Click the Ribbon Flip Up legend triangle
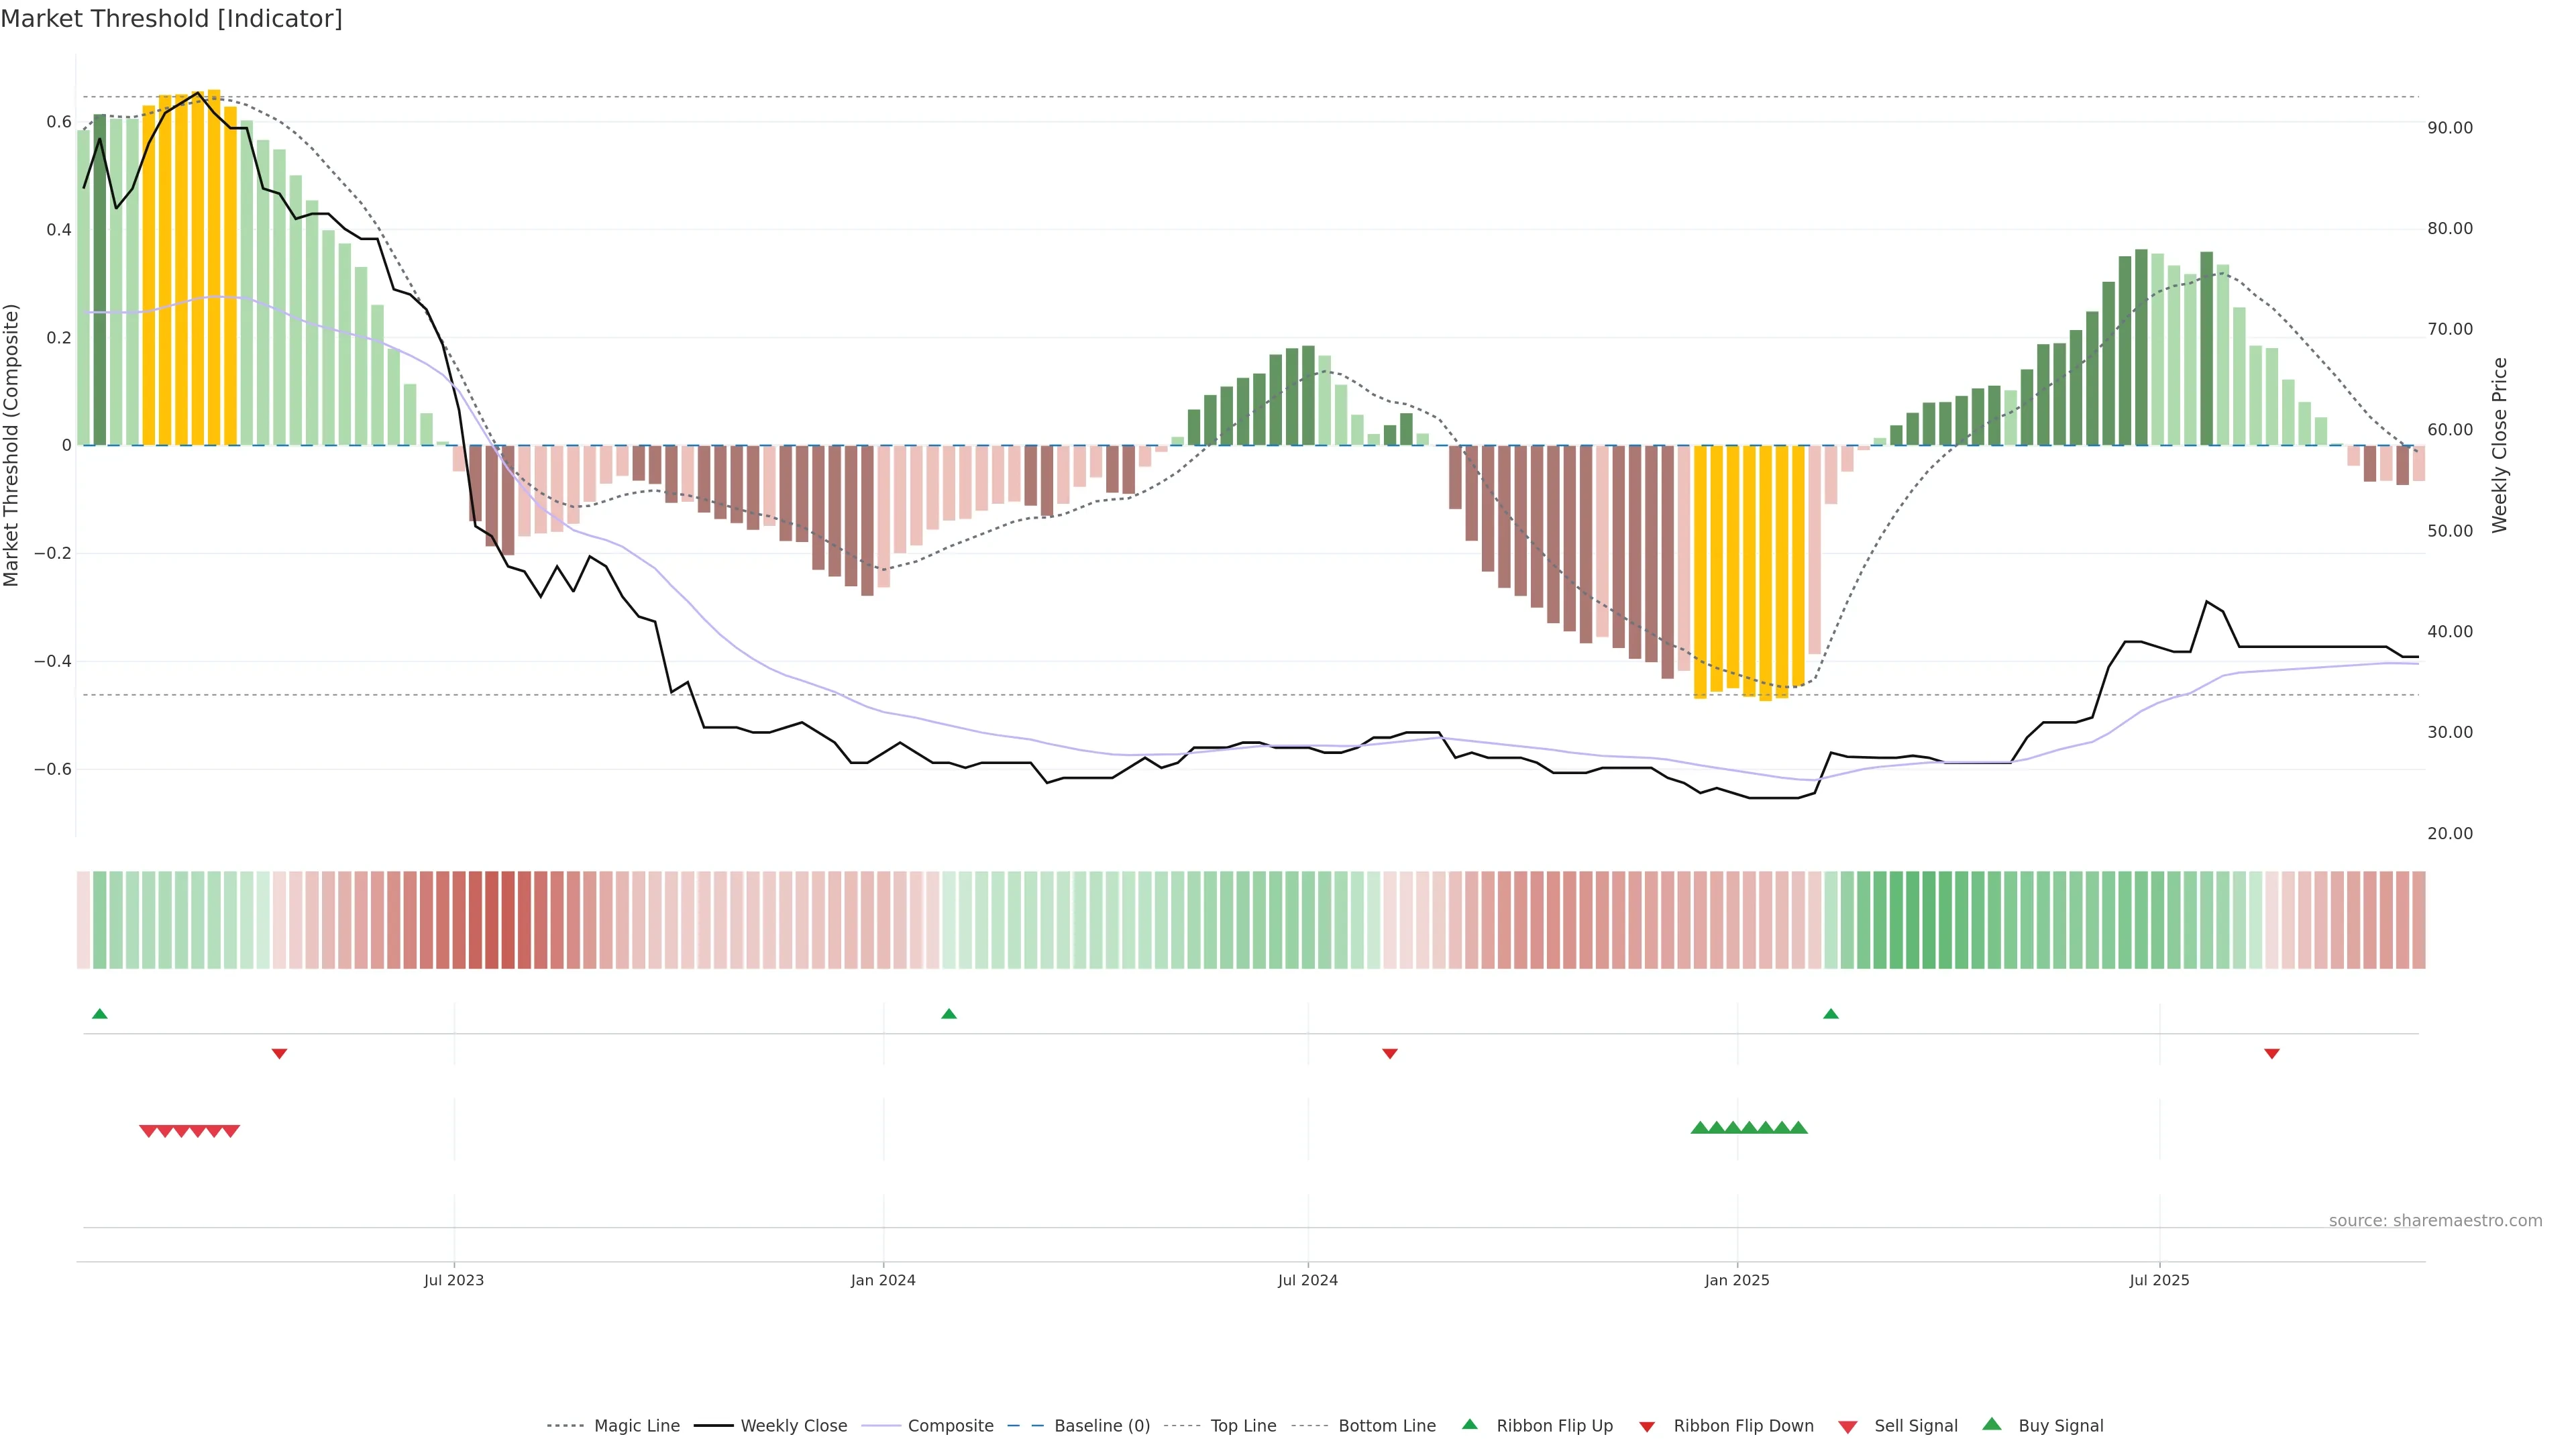The height and width of the screenshot is (1449, 2576). (1469, 1424)
